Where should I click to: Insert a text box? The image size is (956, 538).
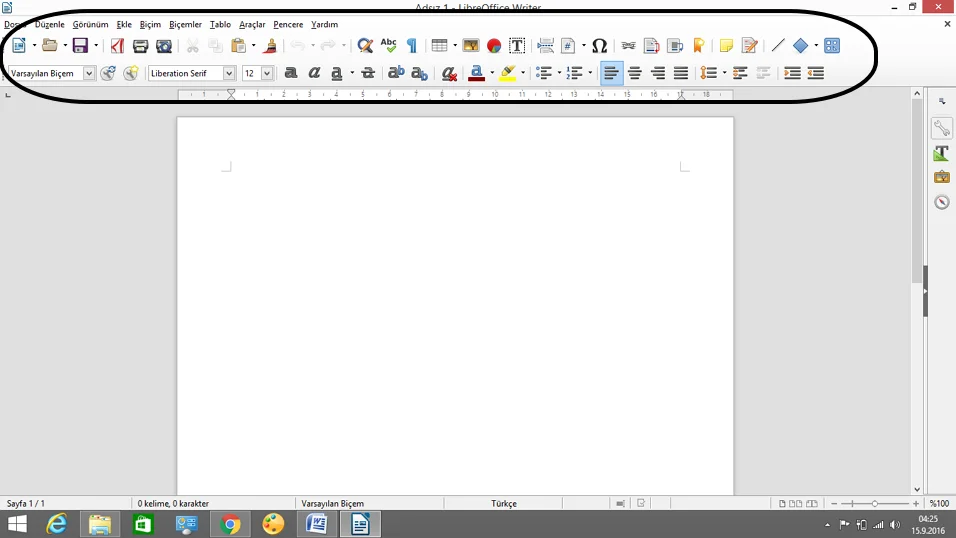(517, 45)
